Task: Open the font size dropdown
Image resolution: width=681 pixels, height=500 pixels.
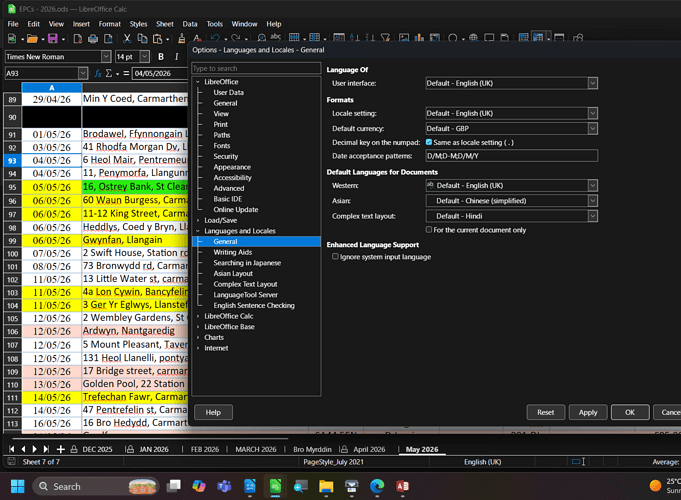Action: coord(145,56)
